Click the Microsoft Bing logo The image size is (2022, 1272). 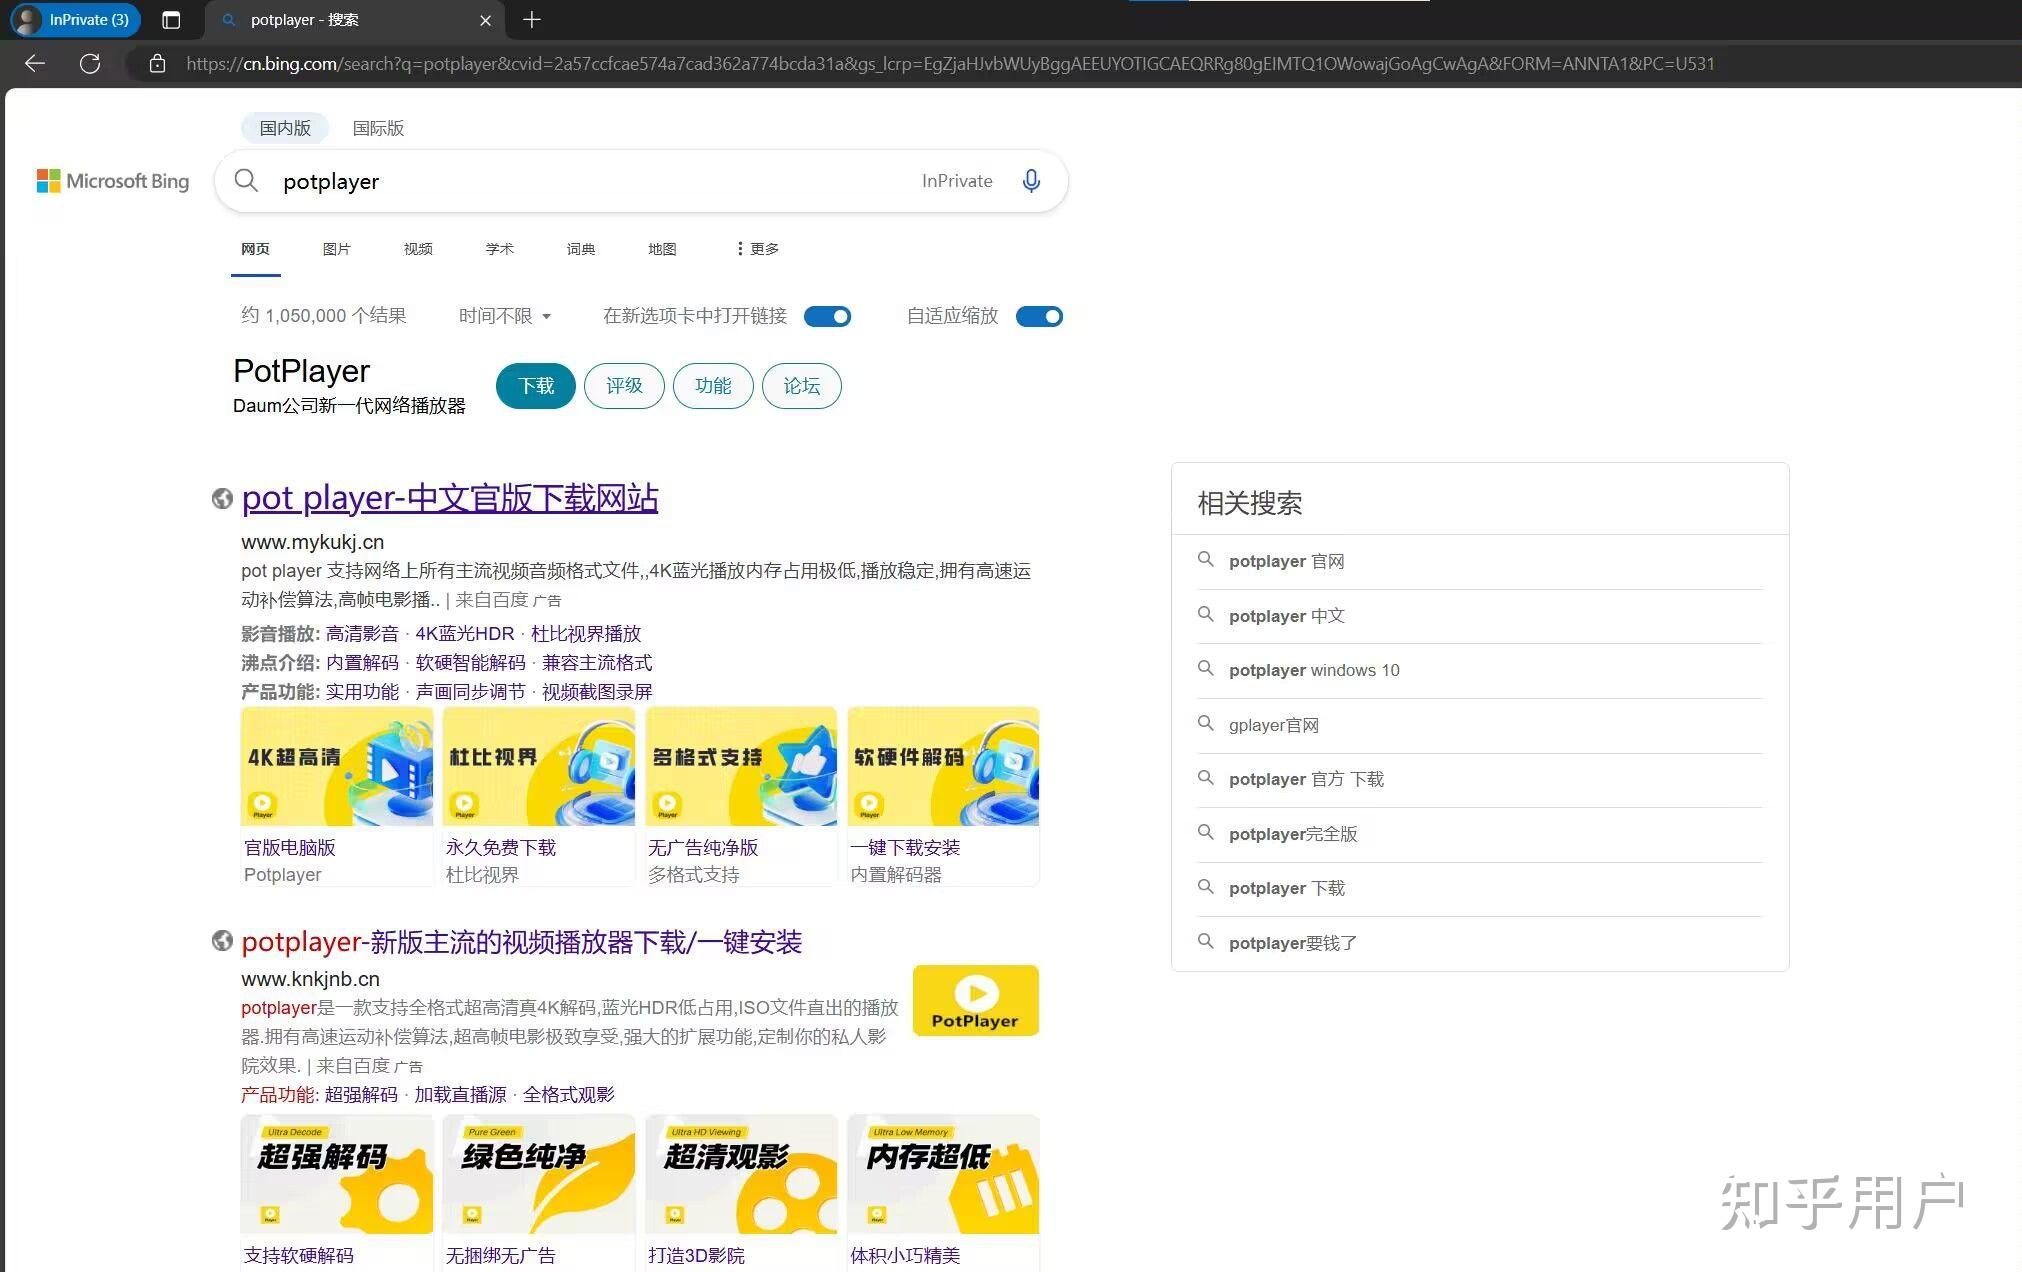point(113,181)
